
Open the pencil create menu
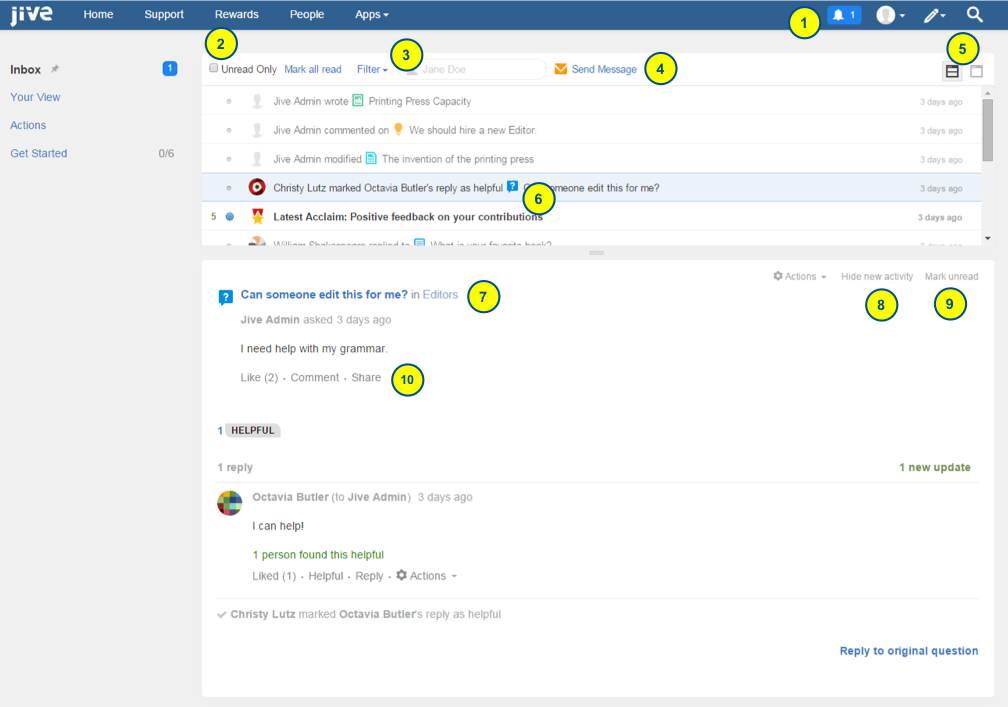pyautogui.click(x=934, y=15)
